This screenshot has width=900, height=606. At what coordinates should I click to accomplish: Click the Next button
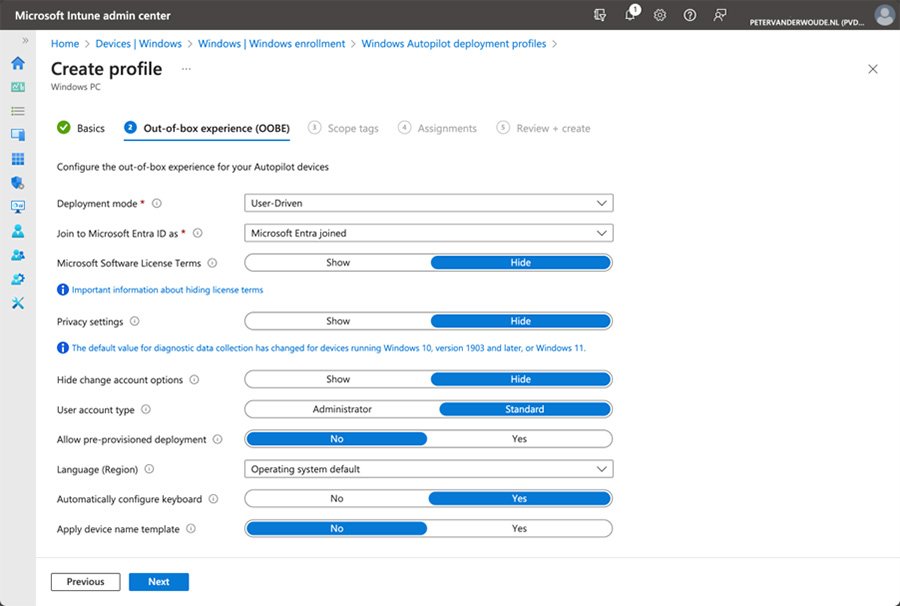[x=158, y=581]
